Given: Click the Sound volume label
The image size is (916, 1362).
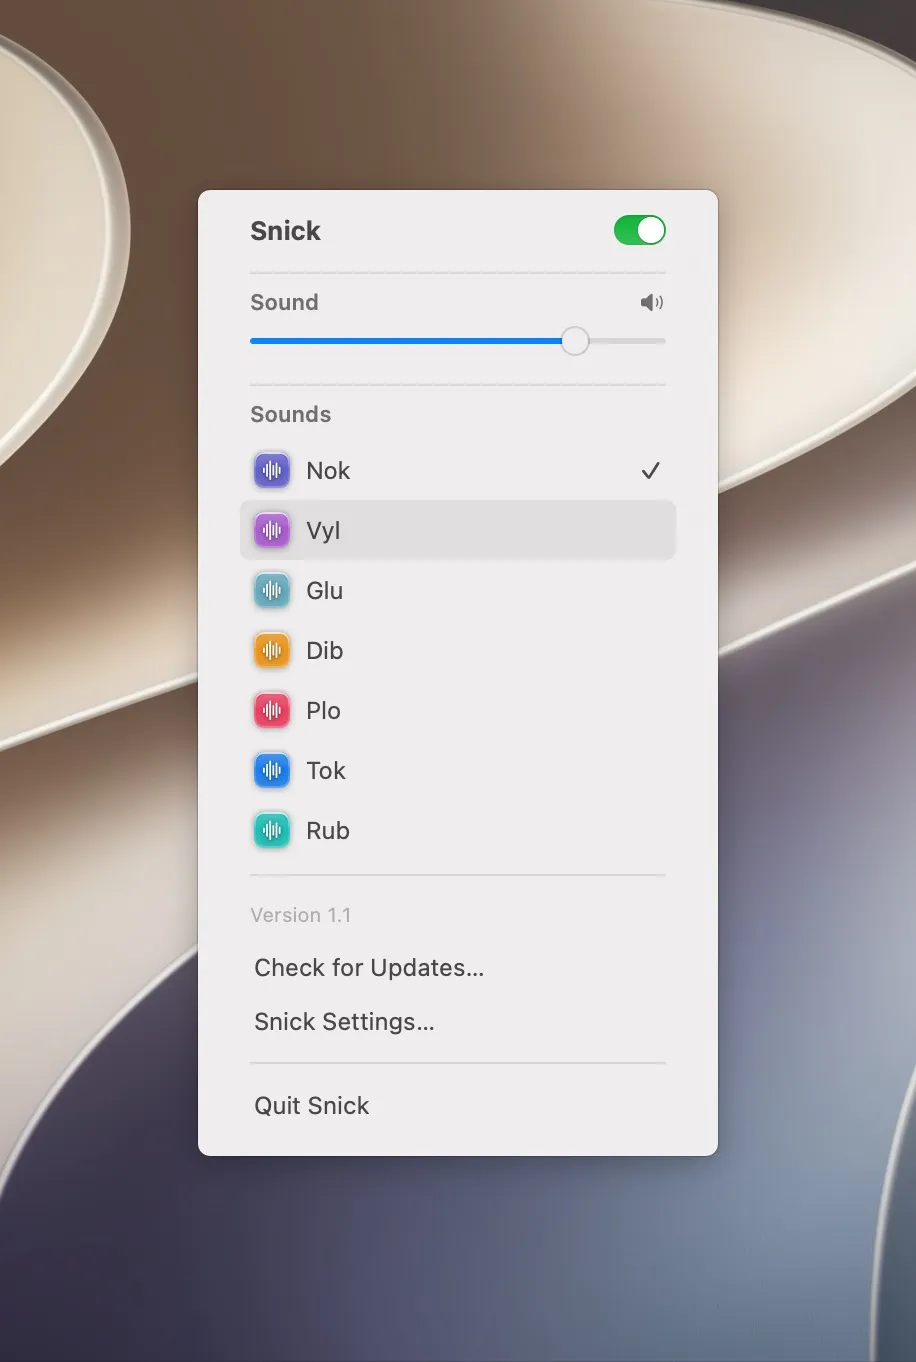Looking at the screenshot, I should point(284,302).
